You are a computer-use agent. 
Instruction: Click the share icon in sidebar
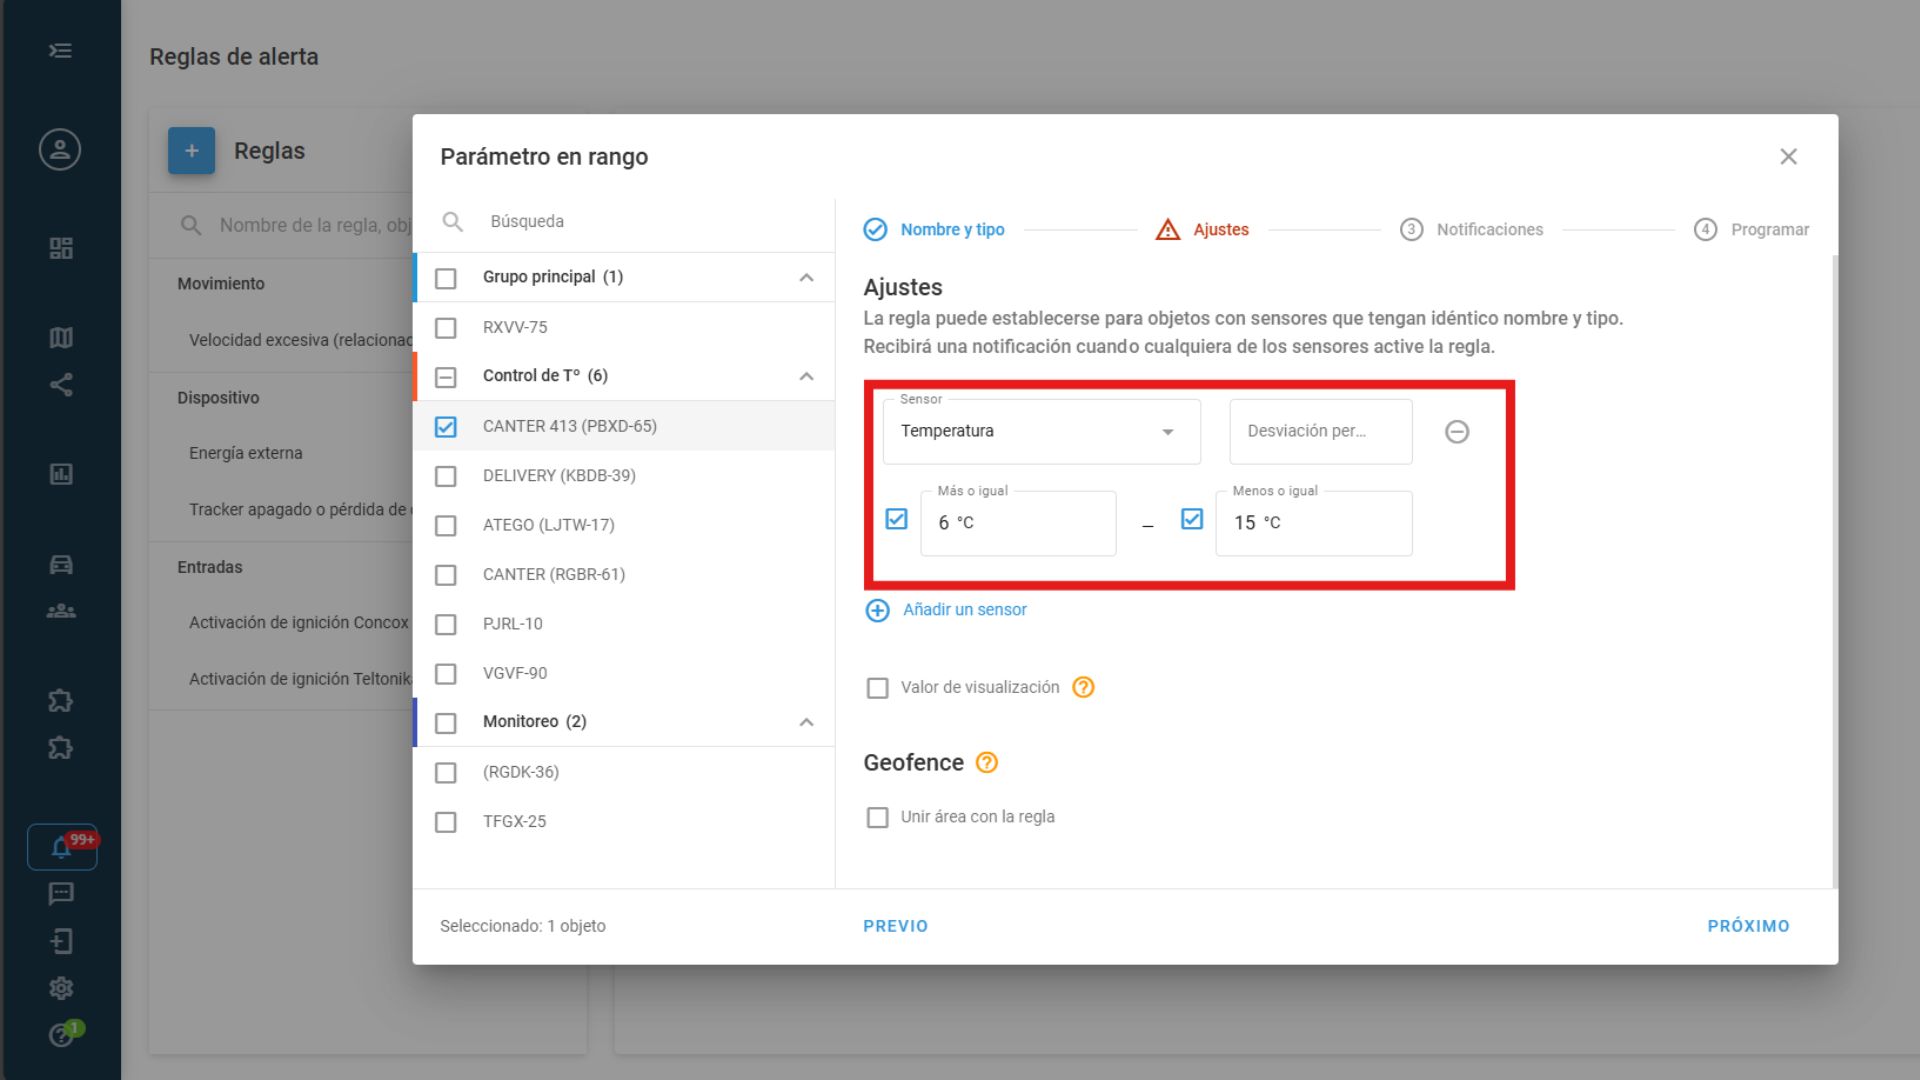pos(61,385)
